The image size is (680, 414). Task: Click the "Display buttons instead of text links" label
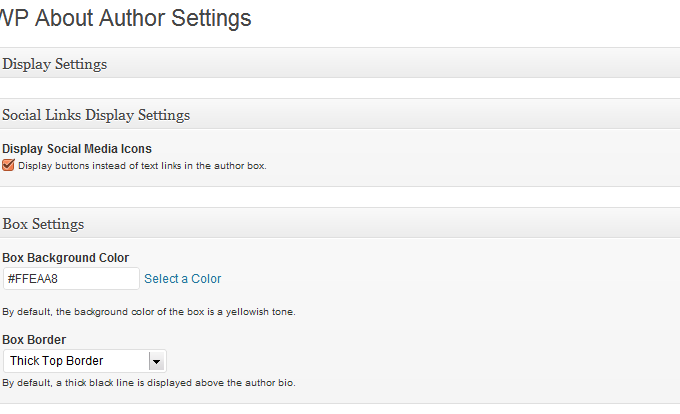click(142, 166)
